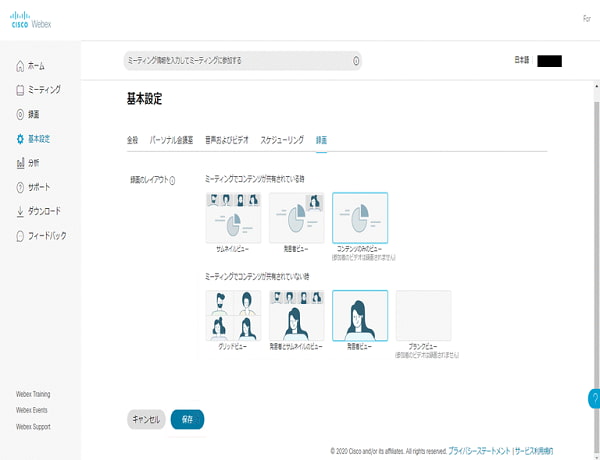The image size is (600, 460).
Task: Open the 日本語 language selector
Action: click(522, 60)
